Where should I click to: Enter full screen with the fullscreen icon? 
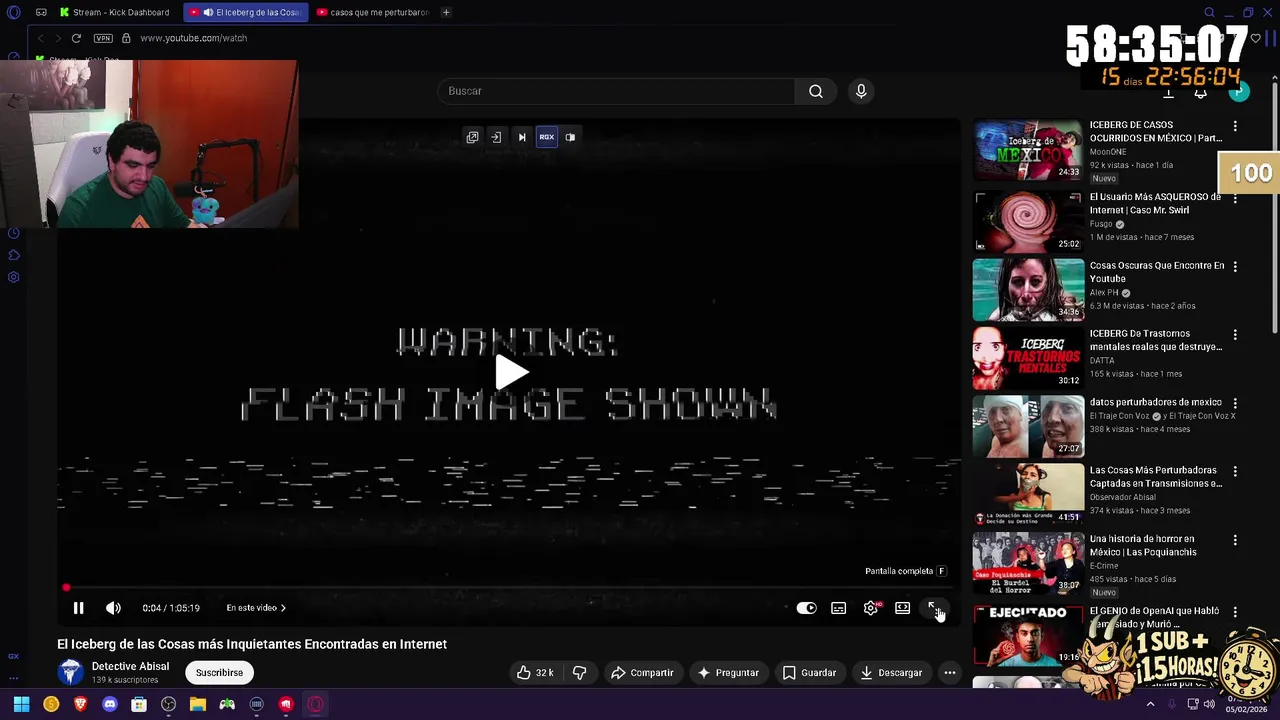click(934, 608)
